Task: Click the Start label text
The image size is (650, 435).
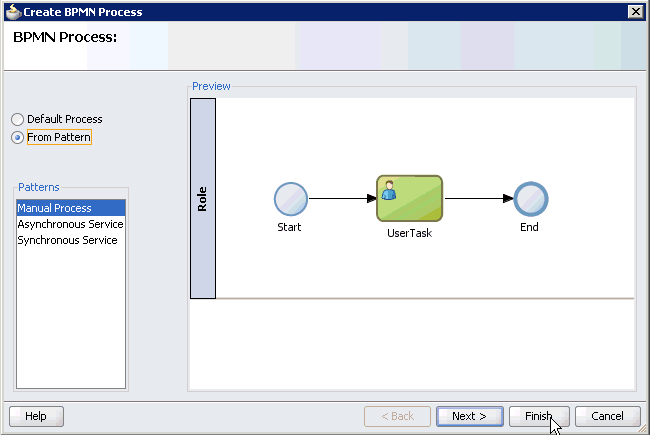Action: click(x=289, y=227)
